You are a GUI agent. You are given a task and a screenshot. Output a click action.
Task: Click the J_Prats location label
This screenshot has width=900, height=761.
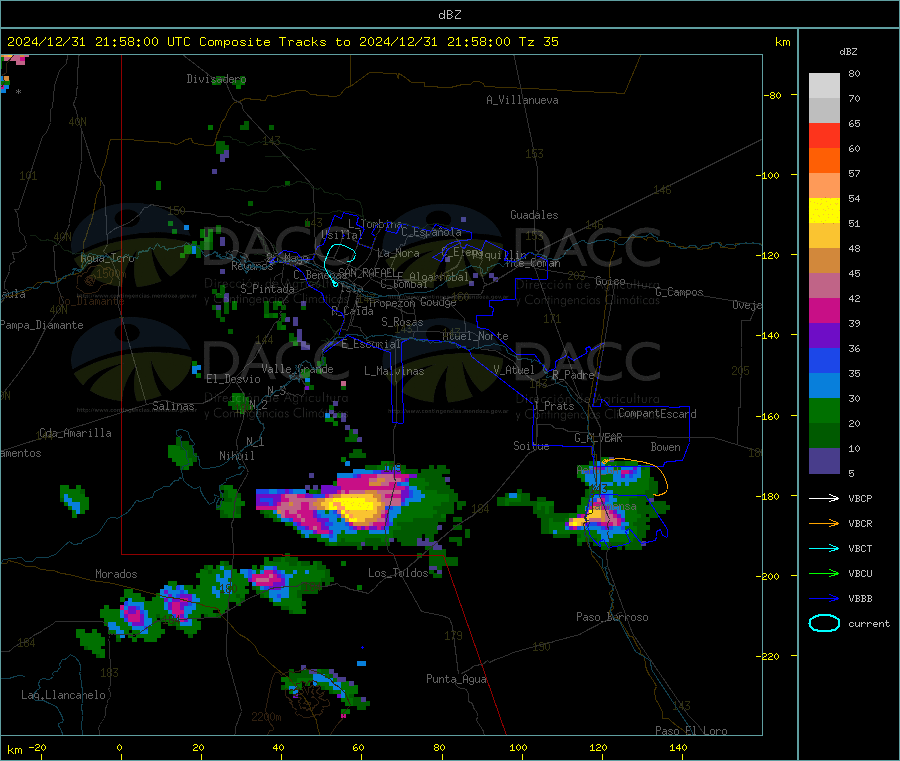[x=553, y=406]
